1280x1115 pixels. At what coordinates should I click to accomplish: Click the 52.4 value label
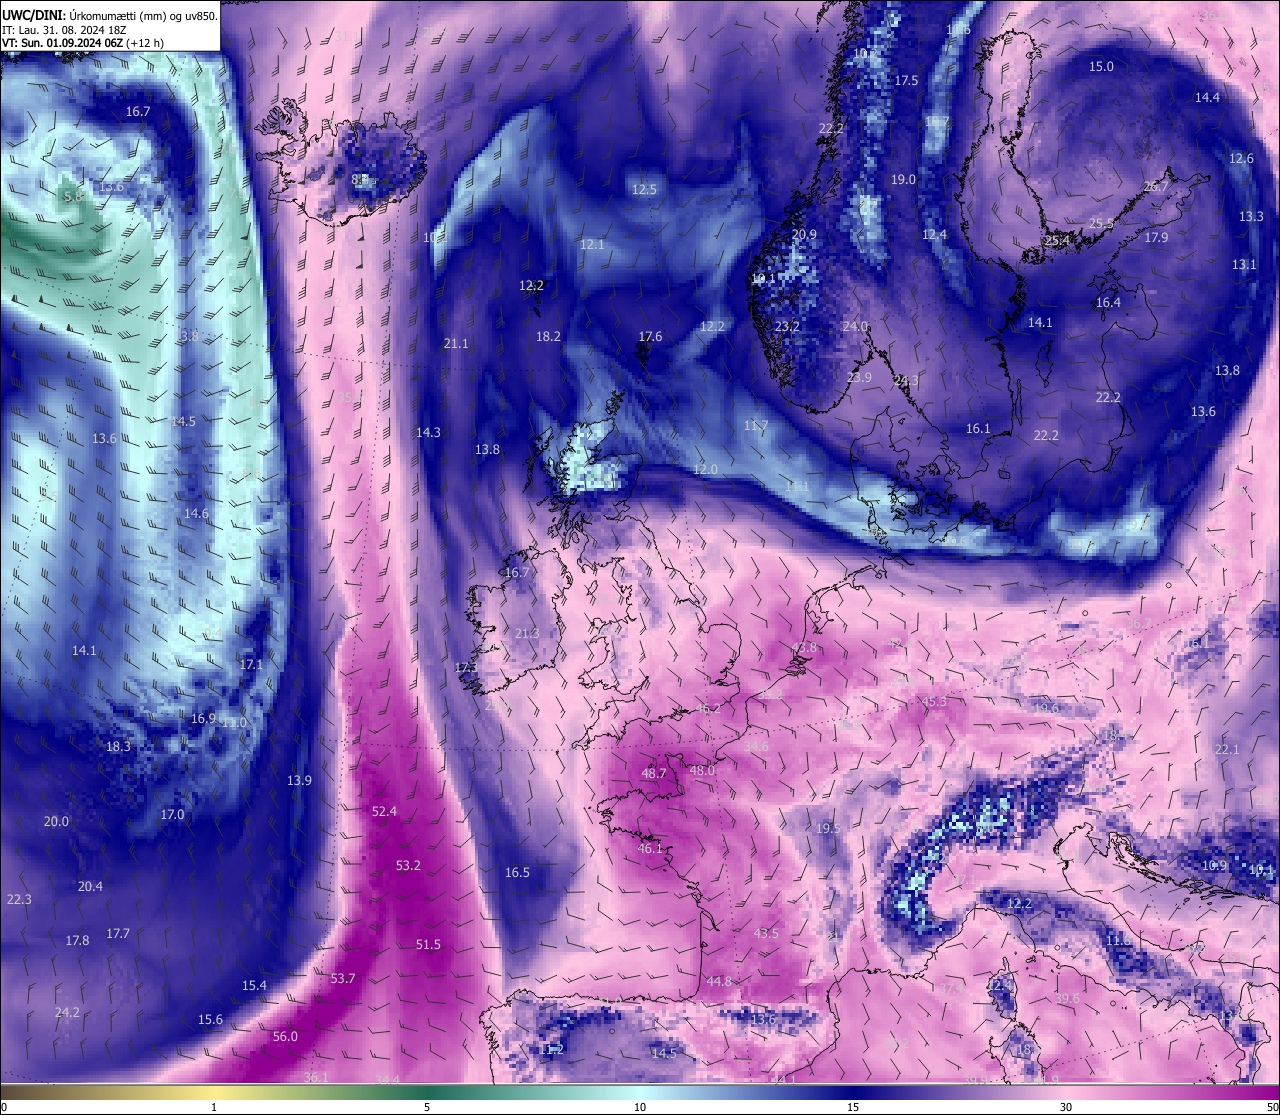click(x=384, y=811)
